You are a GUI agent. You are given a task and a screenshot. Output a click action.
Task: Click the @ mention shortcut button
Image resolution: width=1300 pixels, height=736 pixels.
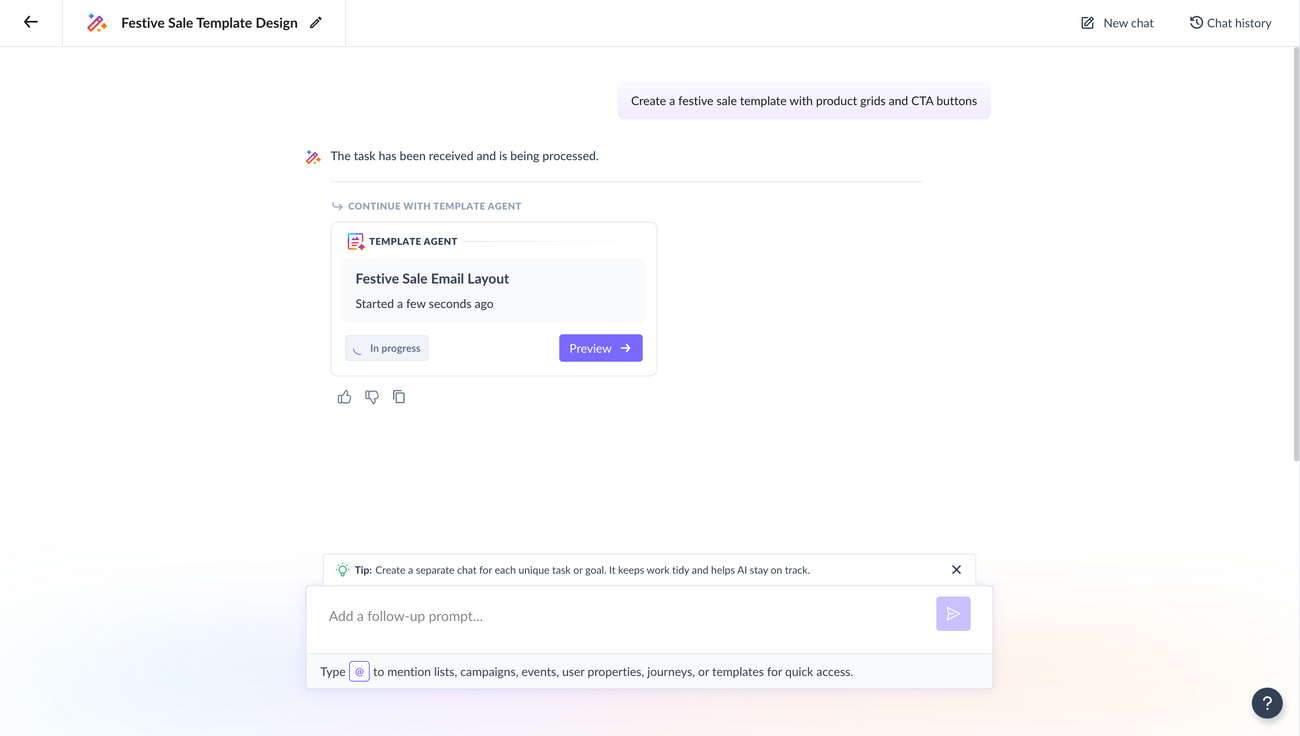point(359,671)
